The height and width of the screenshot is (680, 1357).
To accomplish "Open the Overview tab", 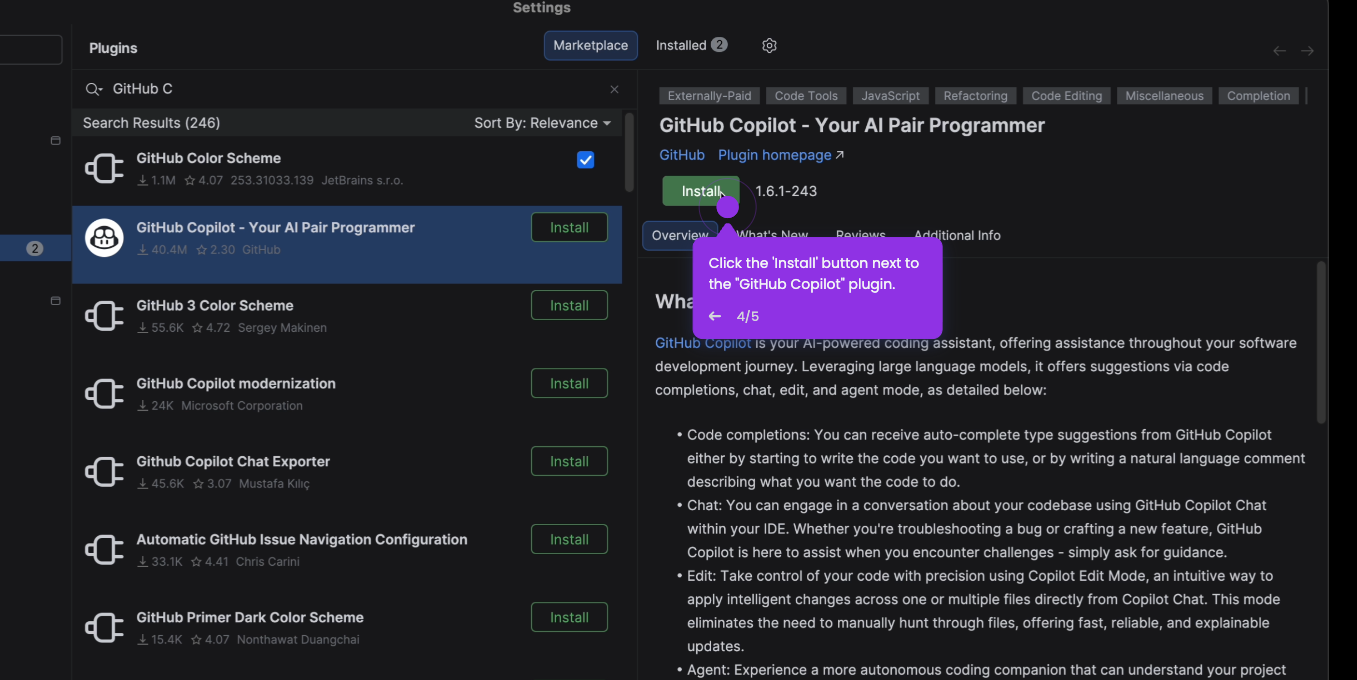I will [x=680, y=235].
